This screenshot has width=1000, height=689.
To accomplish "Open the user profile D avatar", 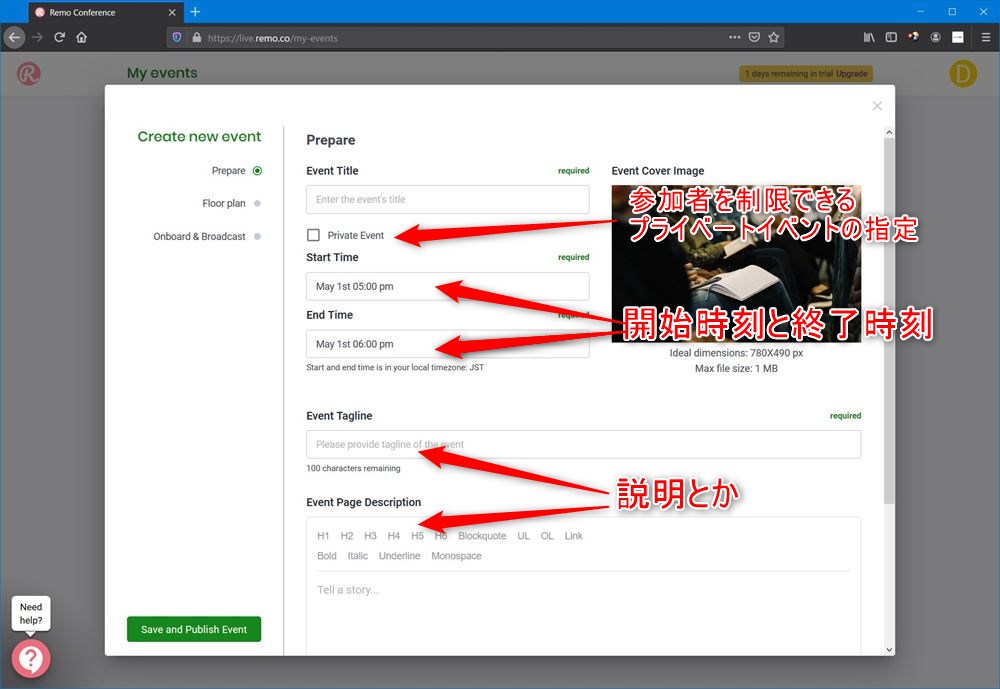I will (x=962, y=73).
